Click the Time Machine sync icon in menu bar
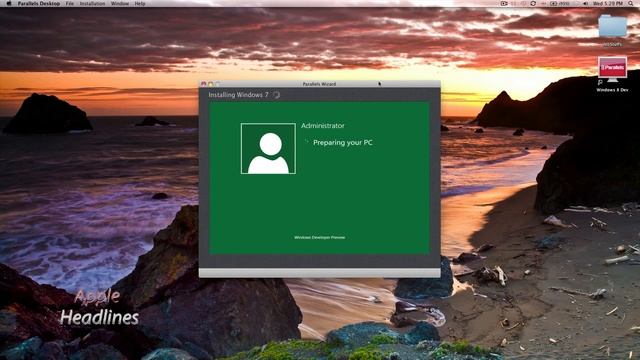 click(533, 3)
